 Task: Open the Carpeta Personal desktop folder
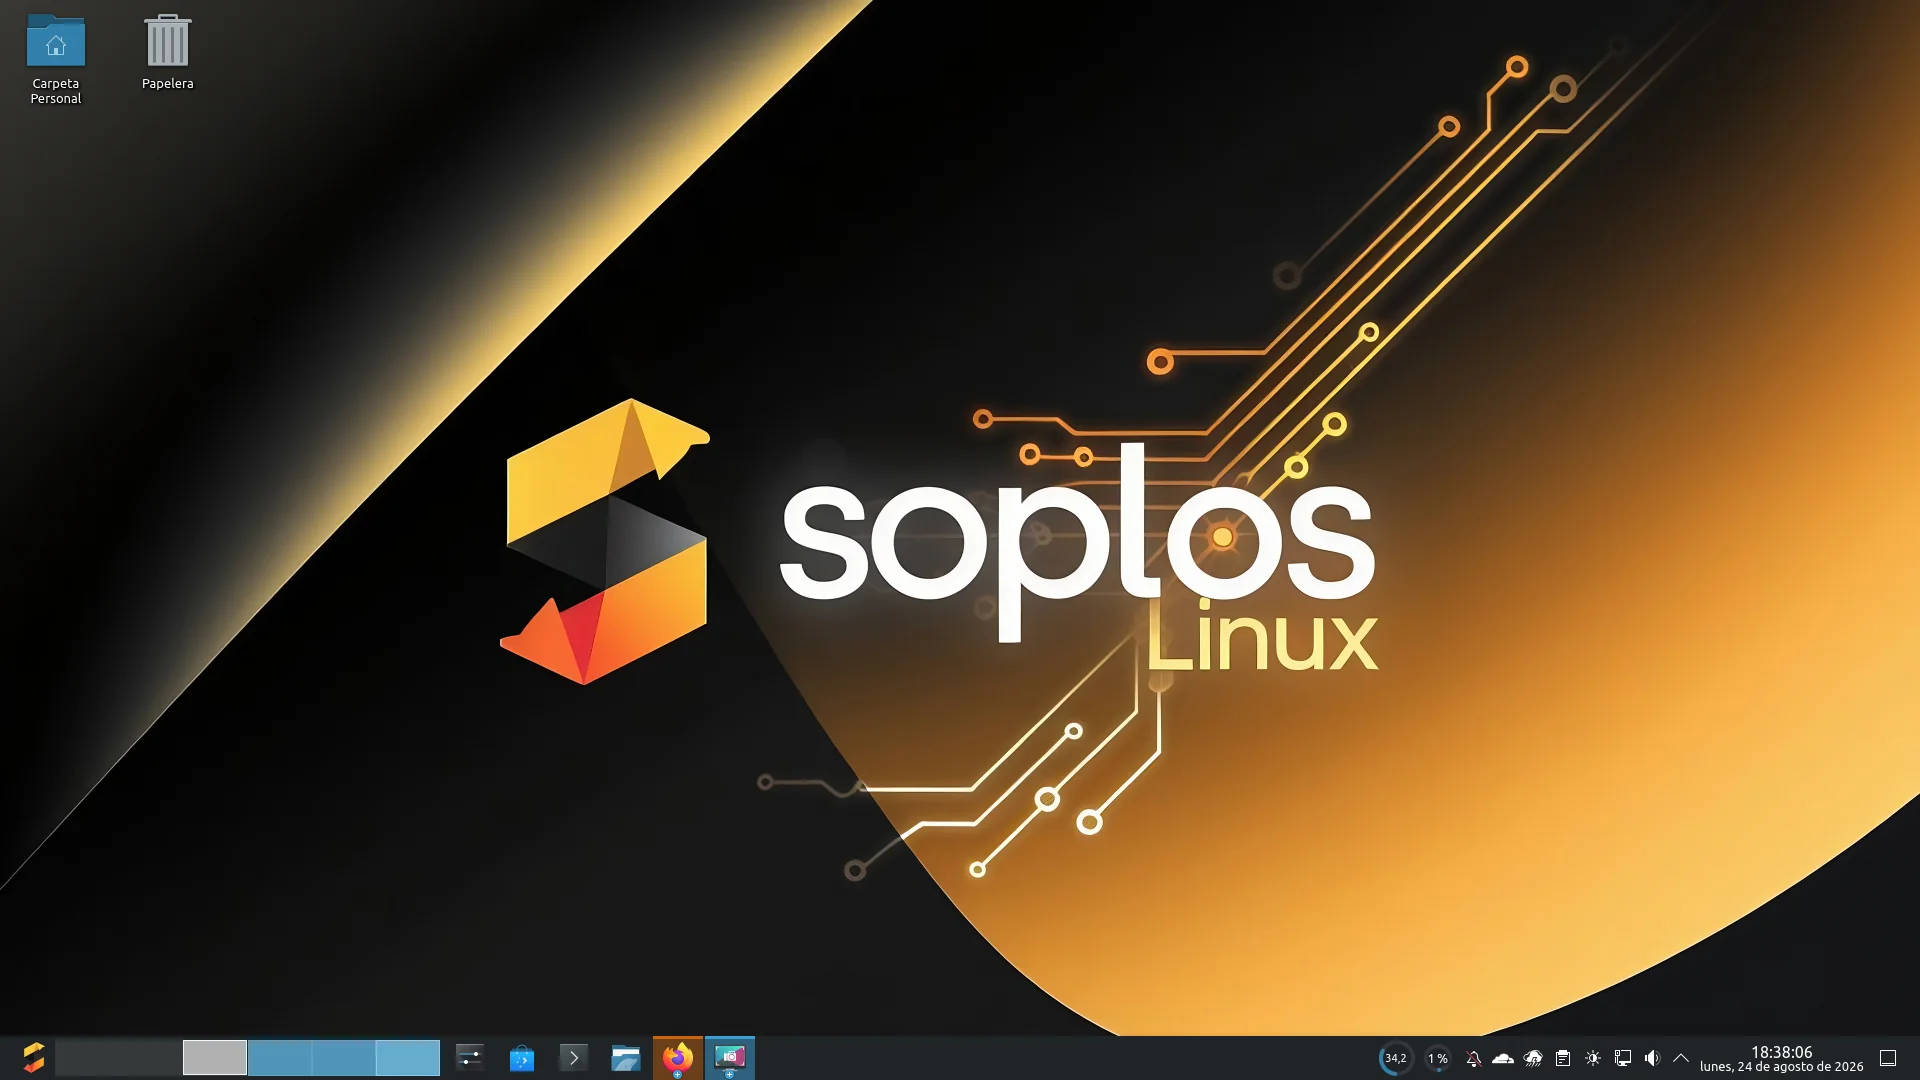tap(56, 60)
